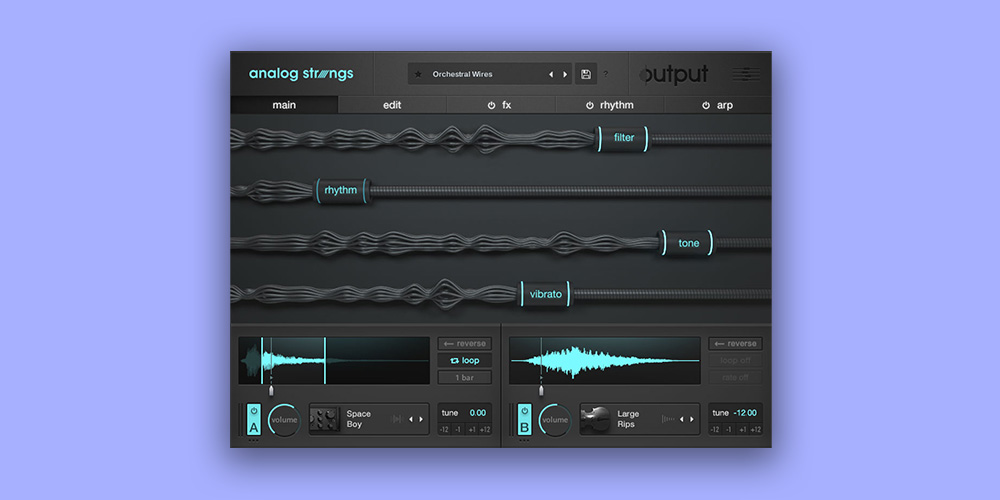This screenshot has height=500, width=1000.
Task: Click layer B -1 tune button
Action: 728,430
